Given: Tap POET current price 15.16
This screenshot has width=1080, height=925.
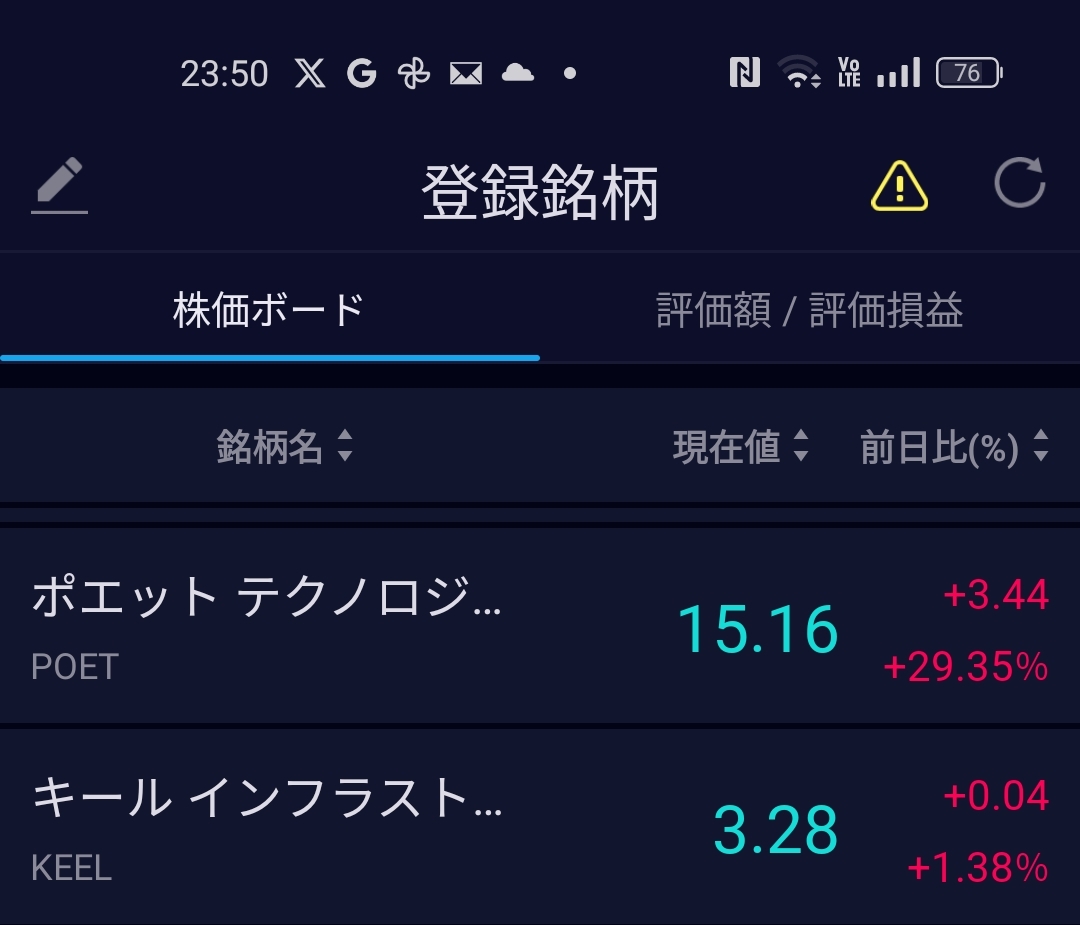Looking at the screenshot, I should coord(757,630).
